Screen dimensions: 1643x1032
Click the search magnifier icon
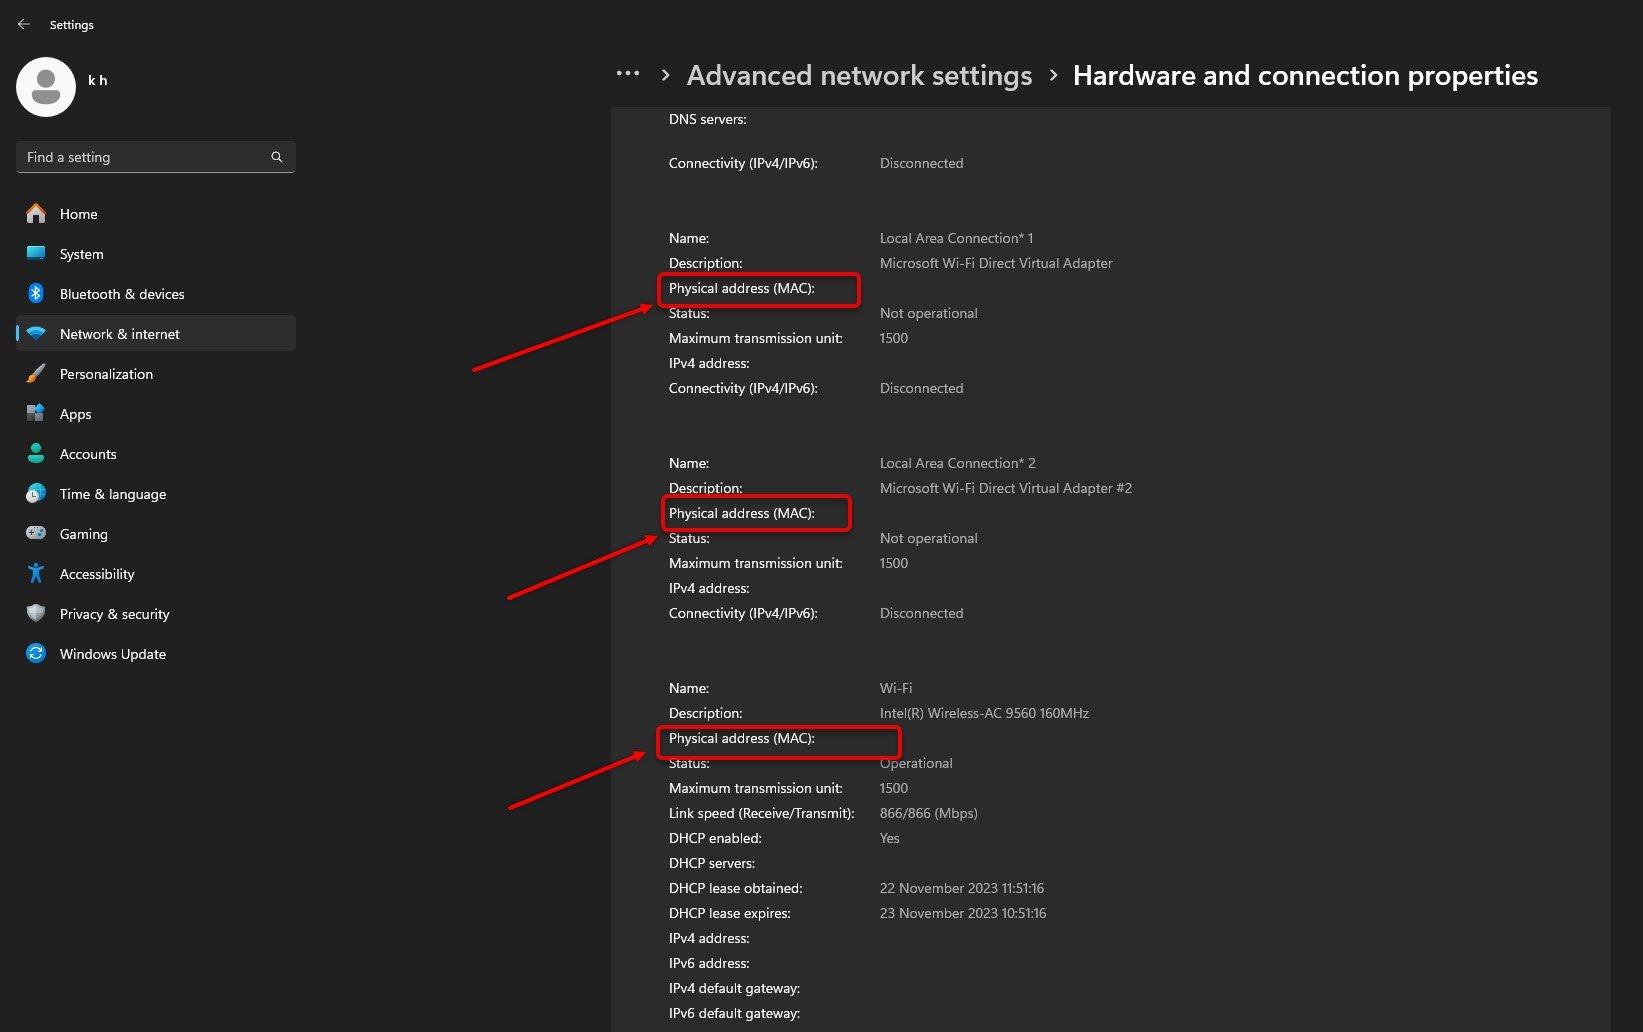[276, 157]
